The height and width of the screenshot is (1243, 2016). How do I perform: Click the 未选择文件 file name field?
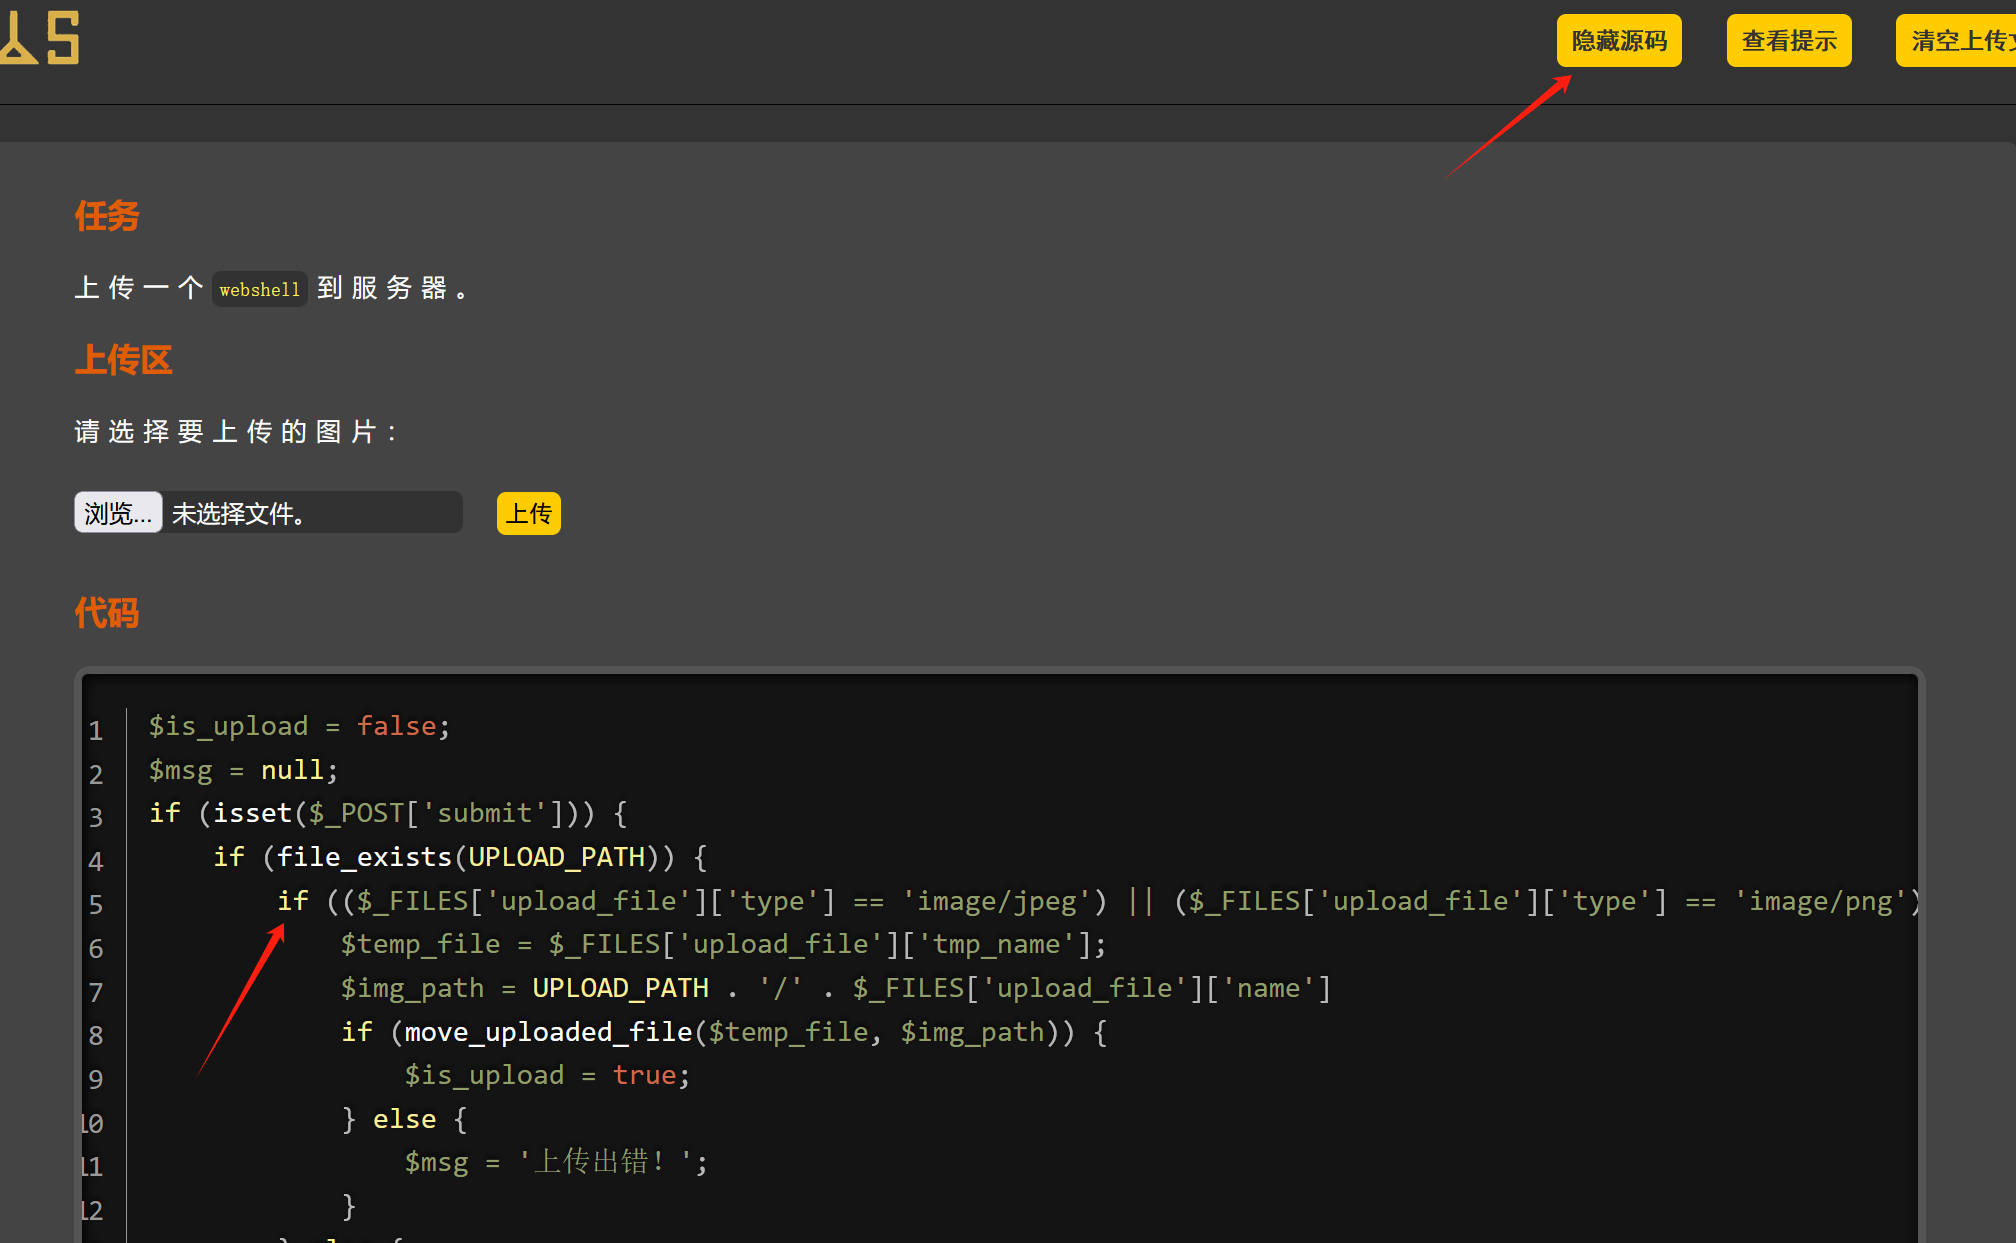[312, 513]
